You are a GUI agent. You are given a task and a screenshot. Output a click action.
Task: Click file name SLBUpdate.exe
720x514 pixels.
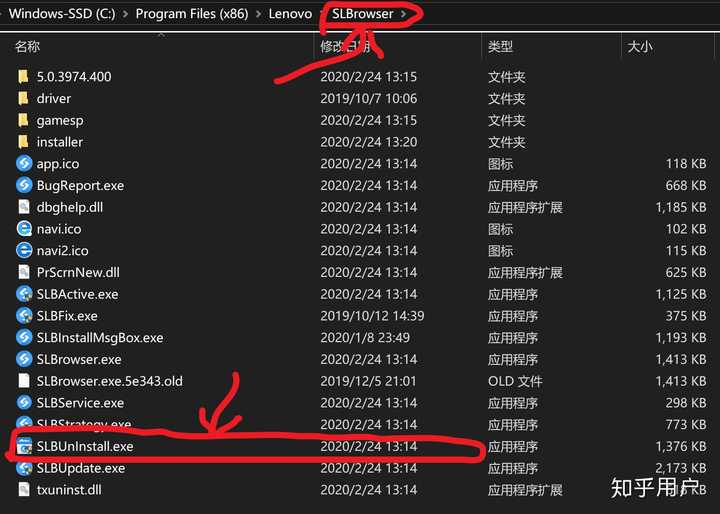(x=81, y=468)
